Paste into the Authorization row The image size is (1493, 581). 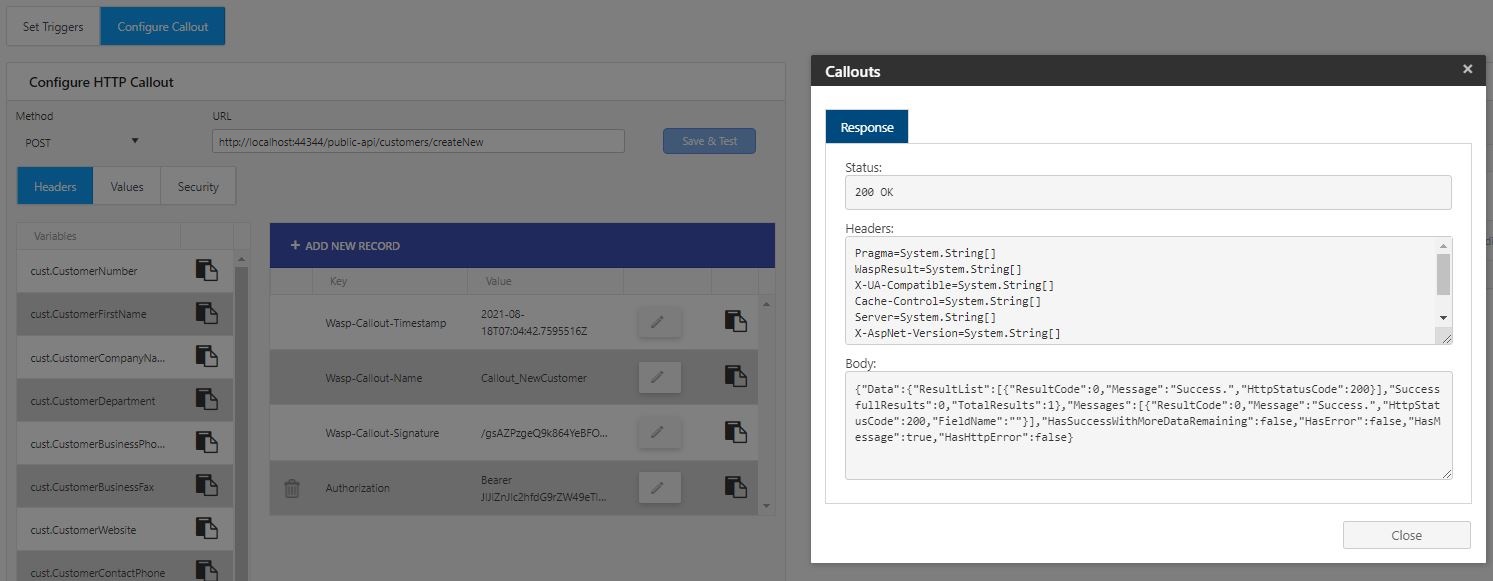coord(735,487)
